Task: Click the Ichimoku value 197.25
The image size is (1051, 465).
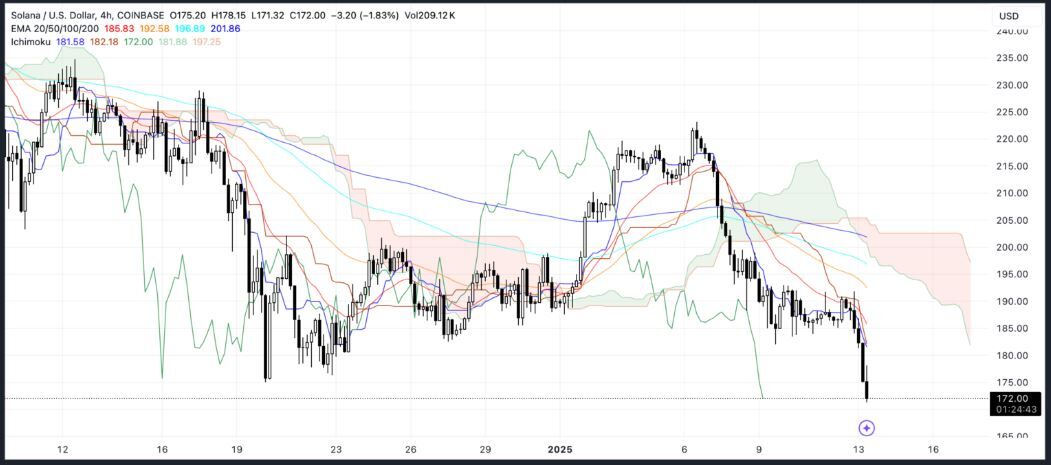Action: [x=207, y=42]
